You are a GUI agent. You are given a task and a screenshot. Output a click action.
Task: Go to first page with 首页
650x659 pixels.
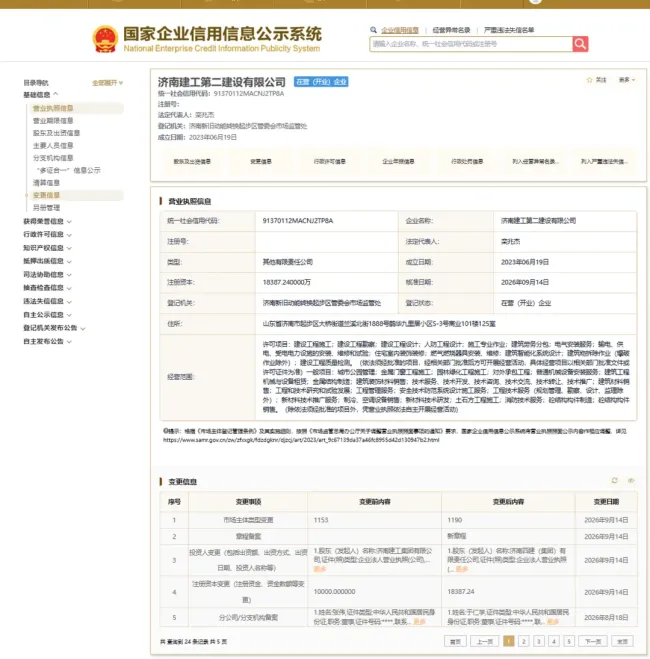(x=455, y=641)
